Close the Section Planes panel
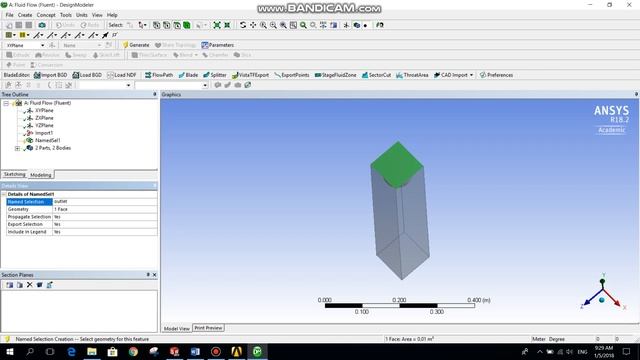 155,275
